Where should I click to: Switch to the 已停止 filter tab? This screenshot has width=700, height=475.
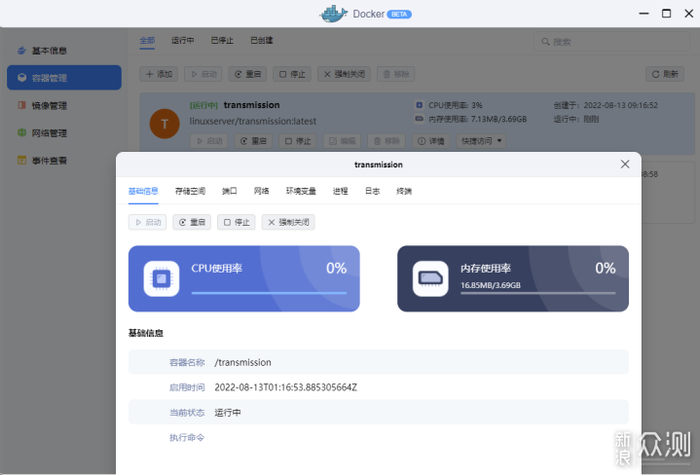click(x=222, y=41)
